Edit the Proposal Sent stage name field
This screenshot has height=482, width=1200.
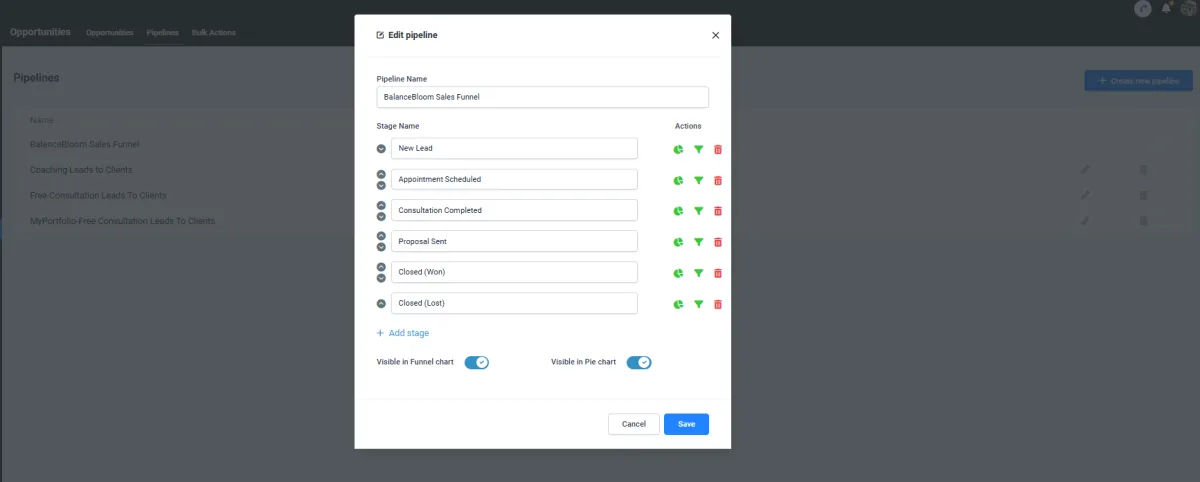coord(514,241)
